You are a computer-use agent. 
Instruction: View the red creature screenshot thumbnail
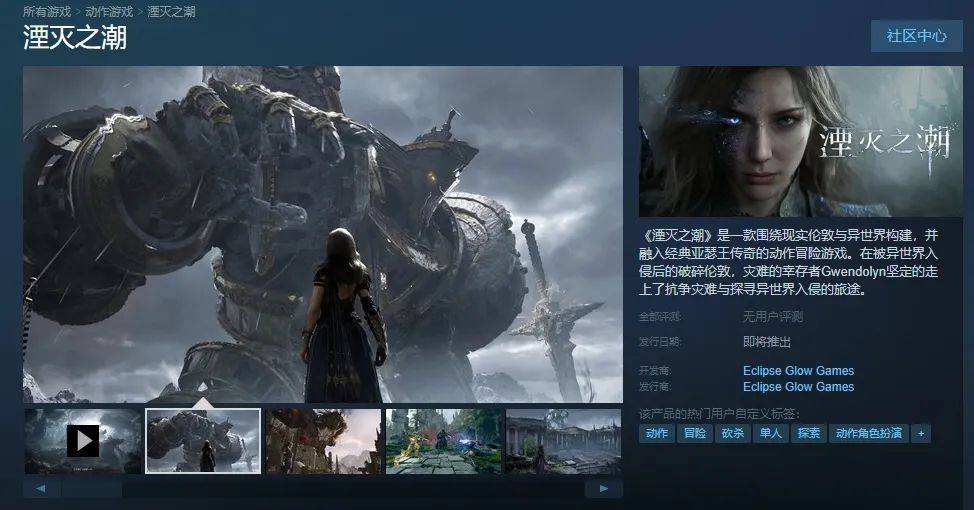point(324,441)
